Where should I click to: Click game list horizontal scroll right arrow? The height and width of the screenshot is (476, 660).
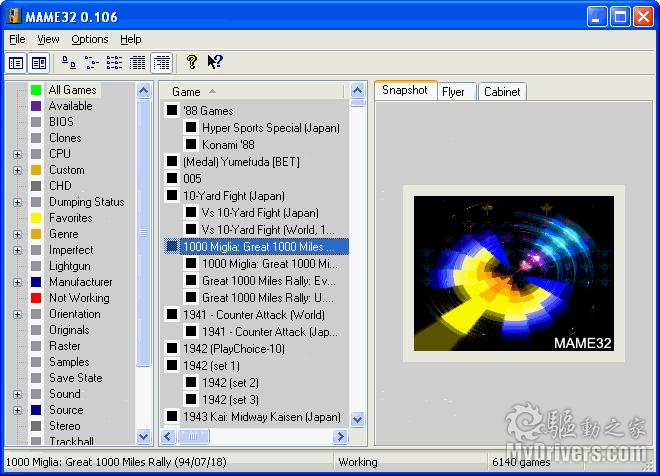pyautogui.click(x=340, y=436)
